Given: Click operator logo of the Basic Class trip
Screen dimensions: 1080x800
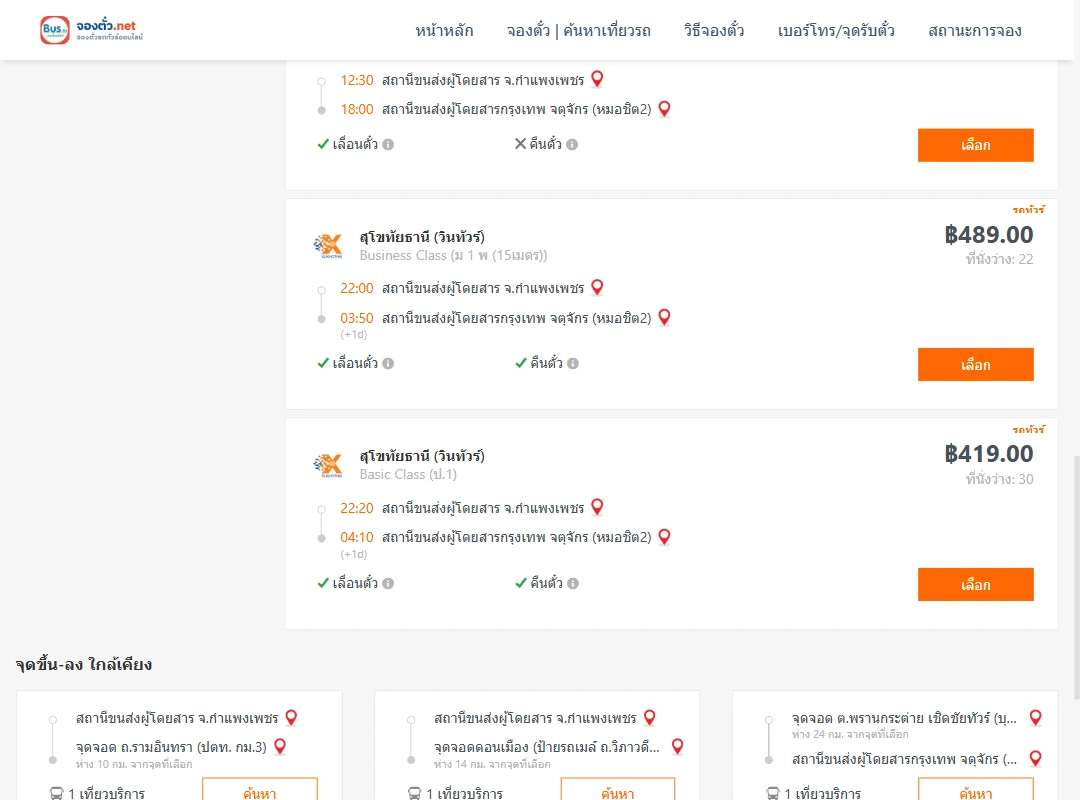Looking at the screenshot, I should coord(328,465).
